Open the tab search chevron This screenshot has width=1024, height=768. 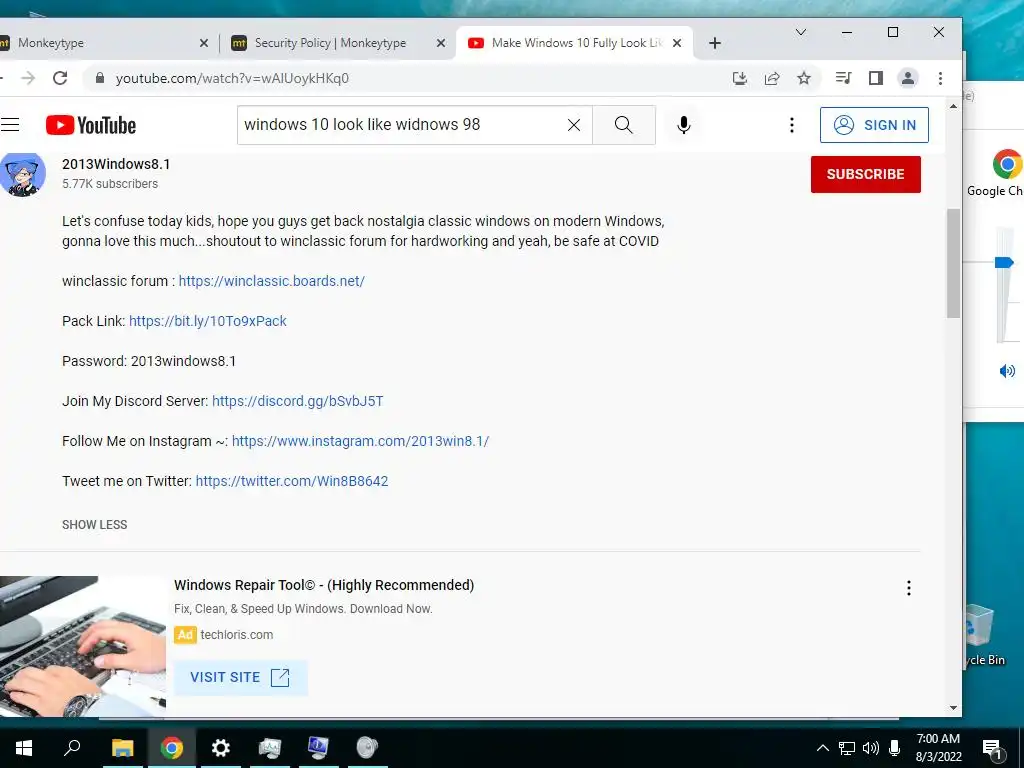801,32
